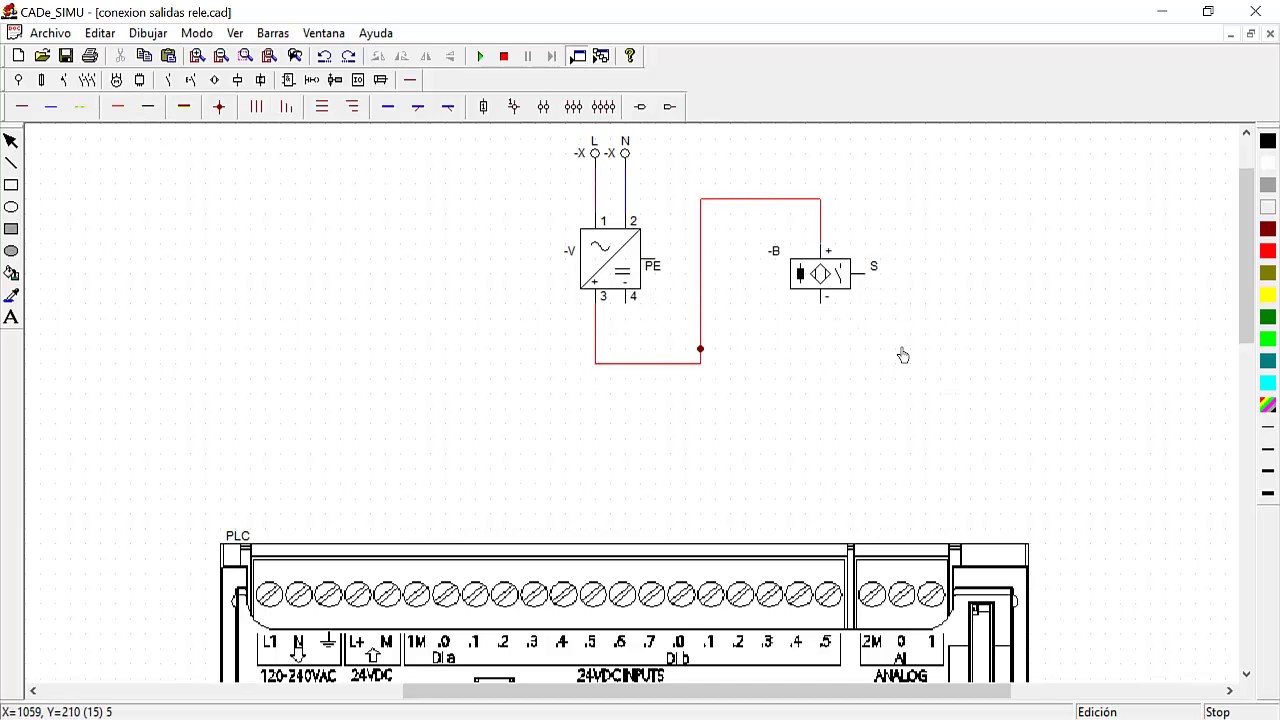Image resolution: width=1280 pixels, height=720 pixels.
Task: Open Dibujar menu
Action: 148,33
